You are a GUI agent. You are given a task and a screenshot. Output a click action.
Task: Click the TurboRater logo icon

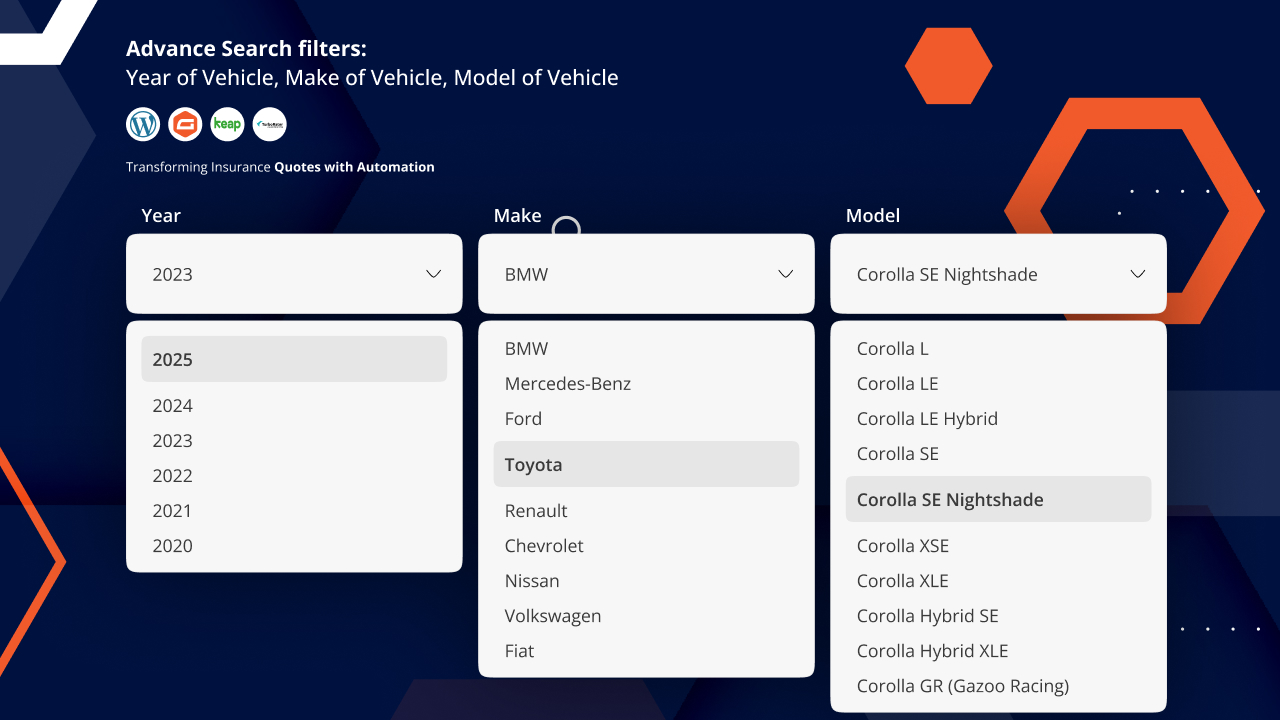[x=270, y=124]
